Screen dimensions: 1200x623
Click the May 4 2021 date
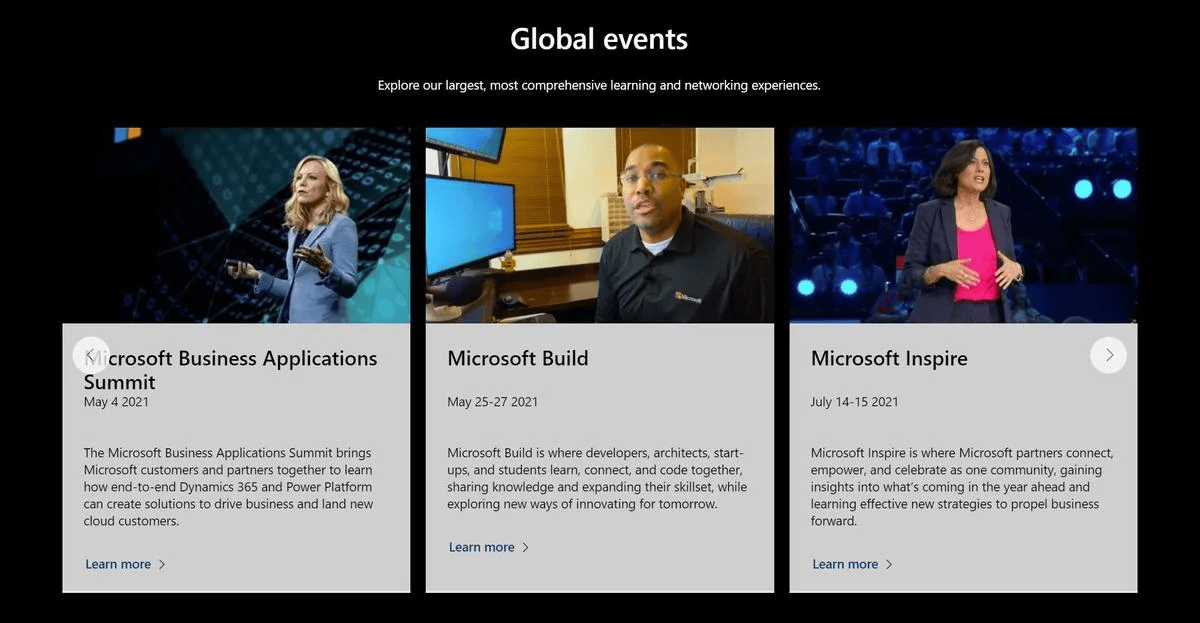(116, 402)
